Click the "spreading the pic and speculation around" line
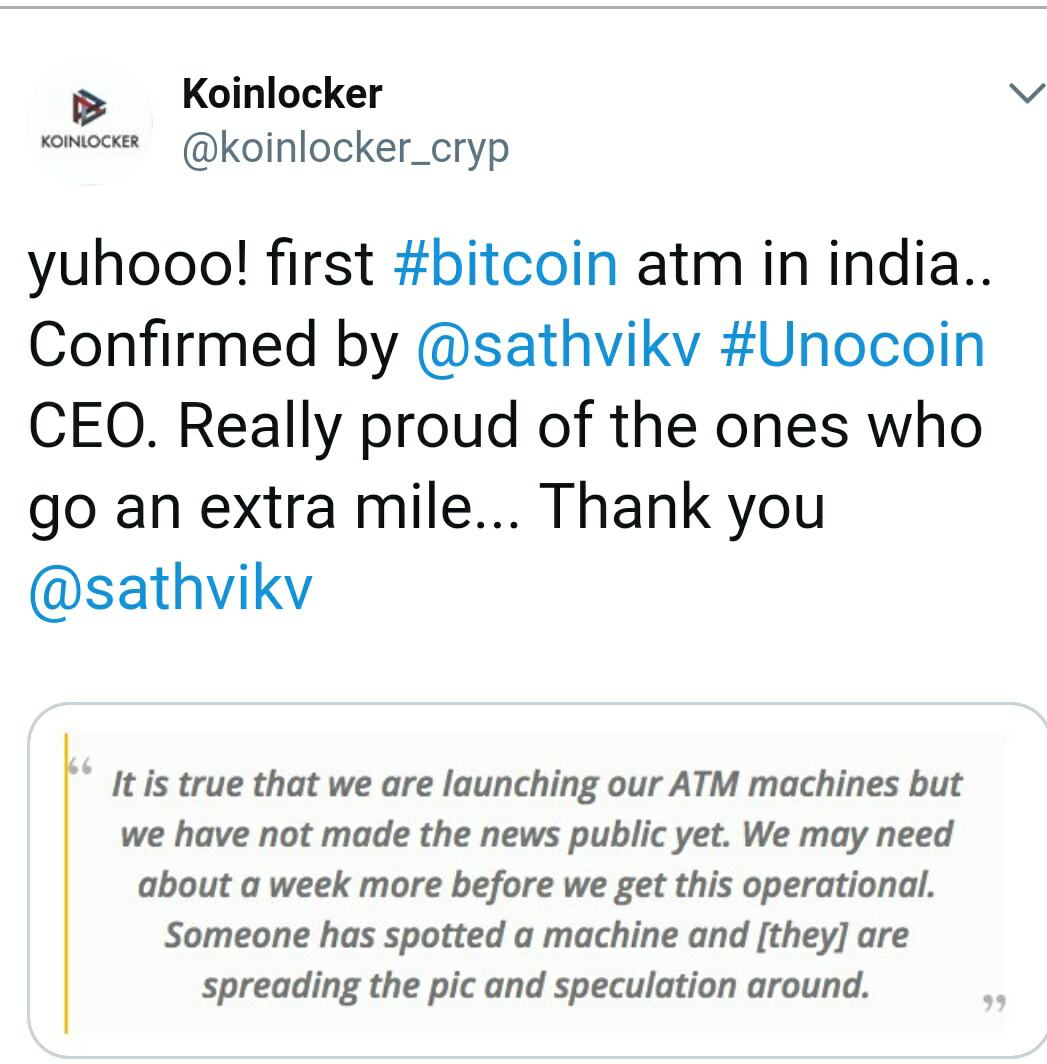The image size is (1047, 1064). pyautogui.click(x=535, y=986)
